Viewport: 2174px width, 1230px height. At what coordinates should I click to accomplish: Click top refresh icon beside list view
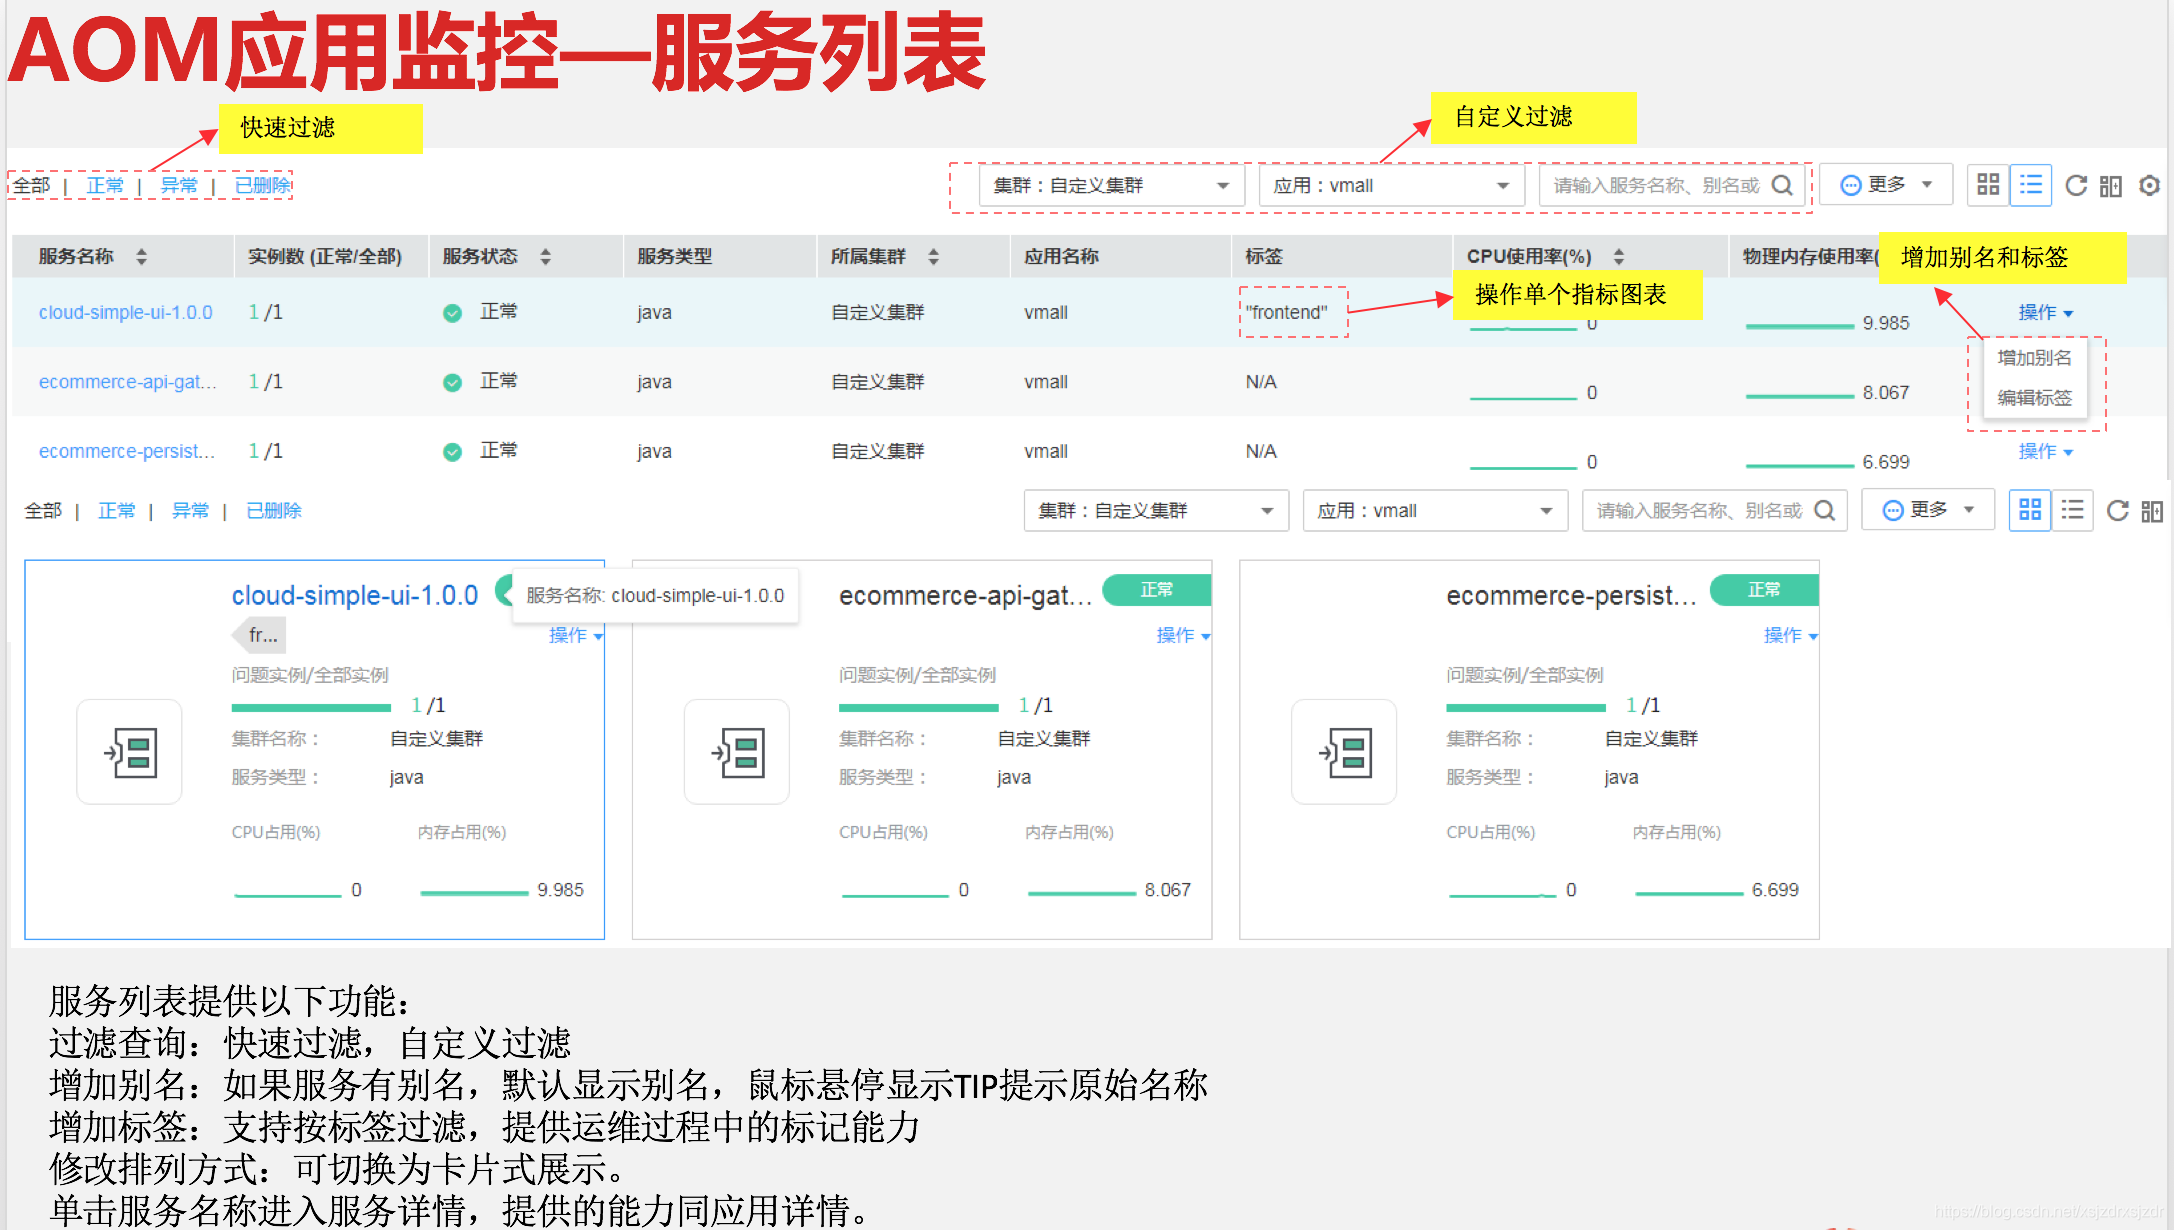[2076, 185]
